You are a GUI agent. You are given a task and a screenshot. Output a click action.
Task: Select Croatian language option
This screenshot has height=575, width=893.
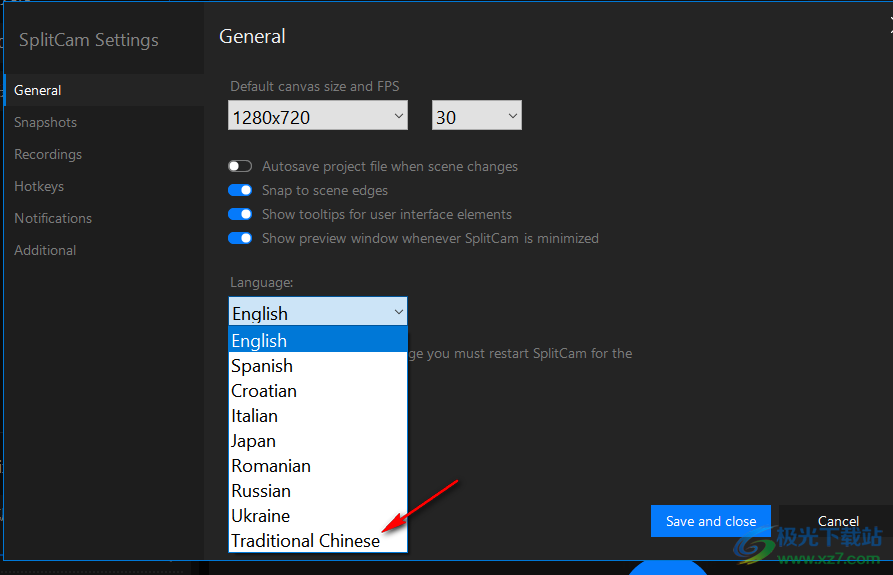pos(318,390)
